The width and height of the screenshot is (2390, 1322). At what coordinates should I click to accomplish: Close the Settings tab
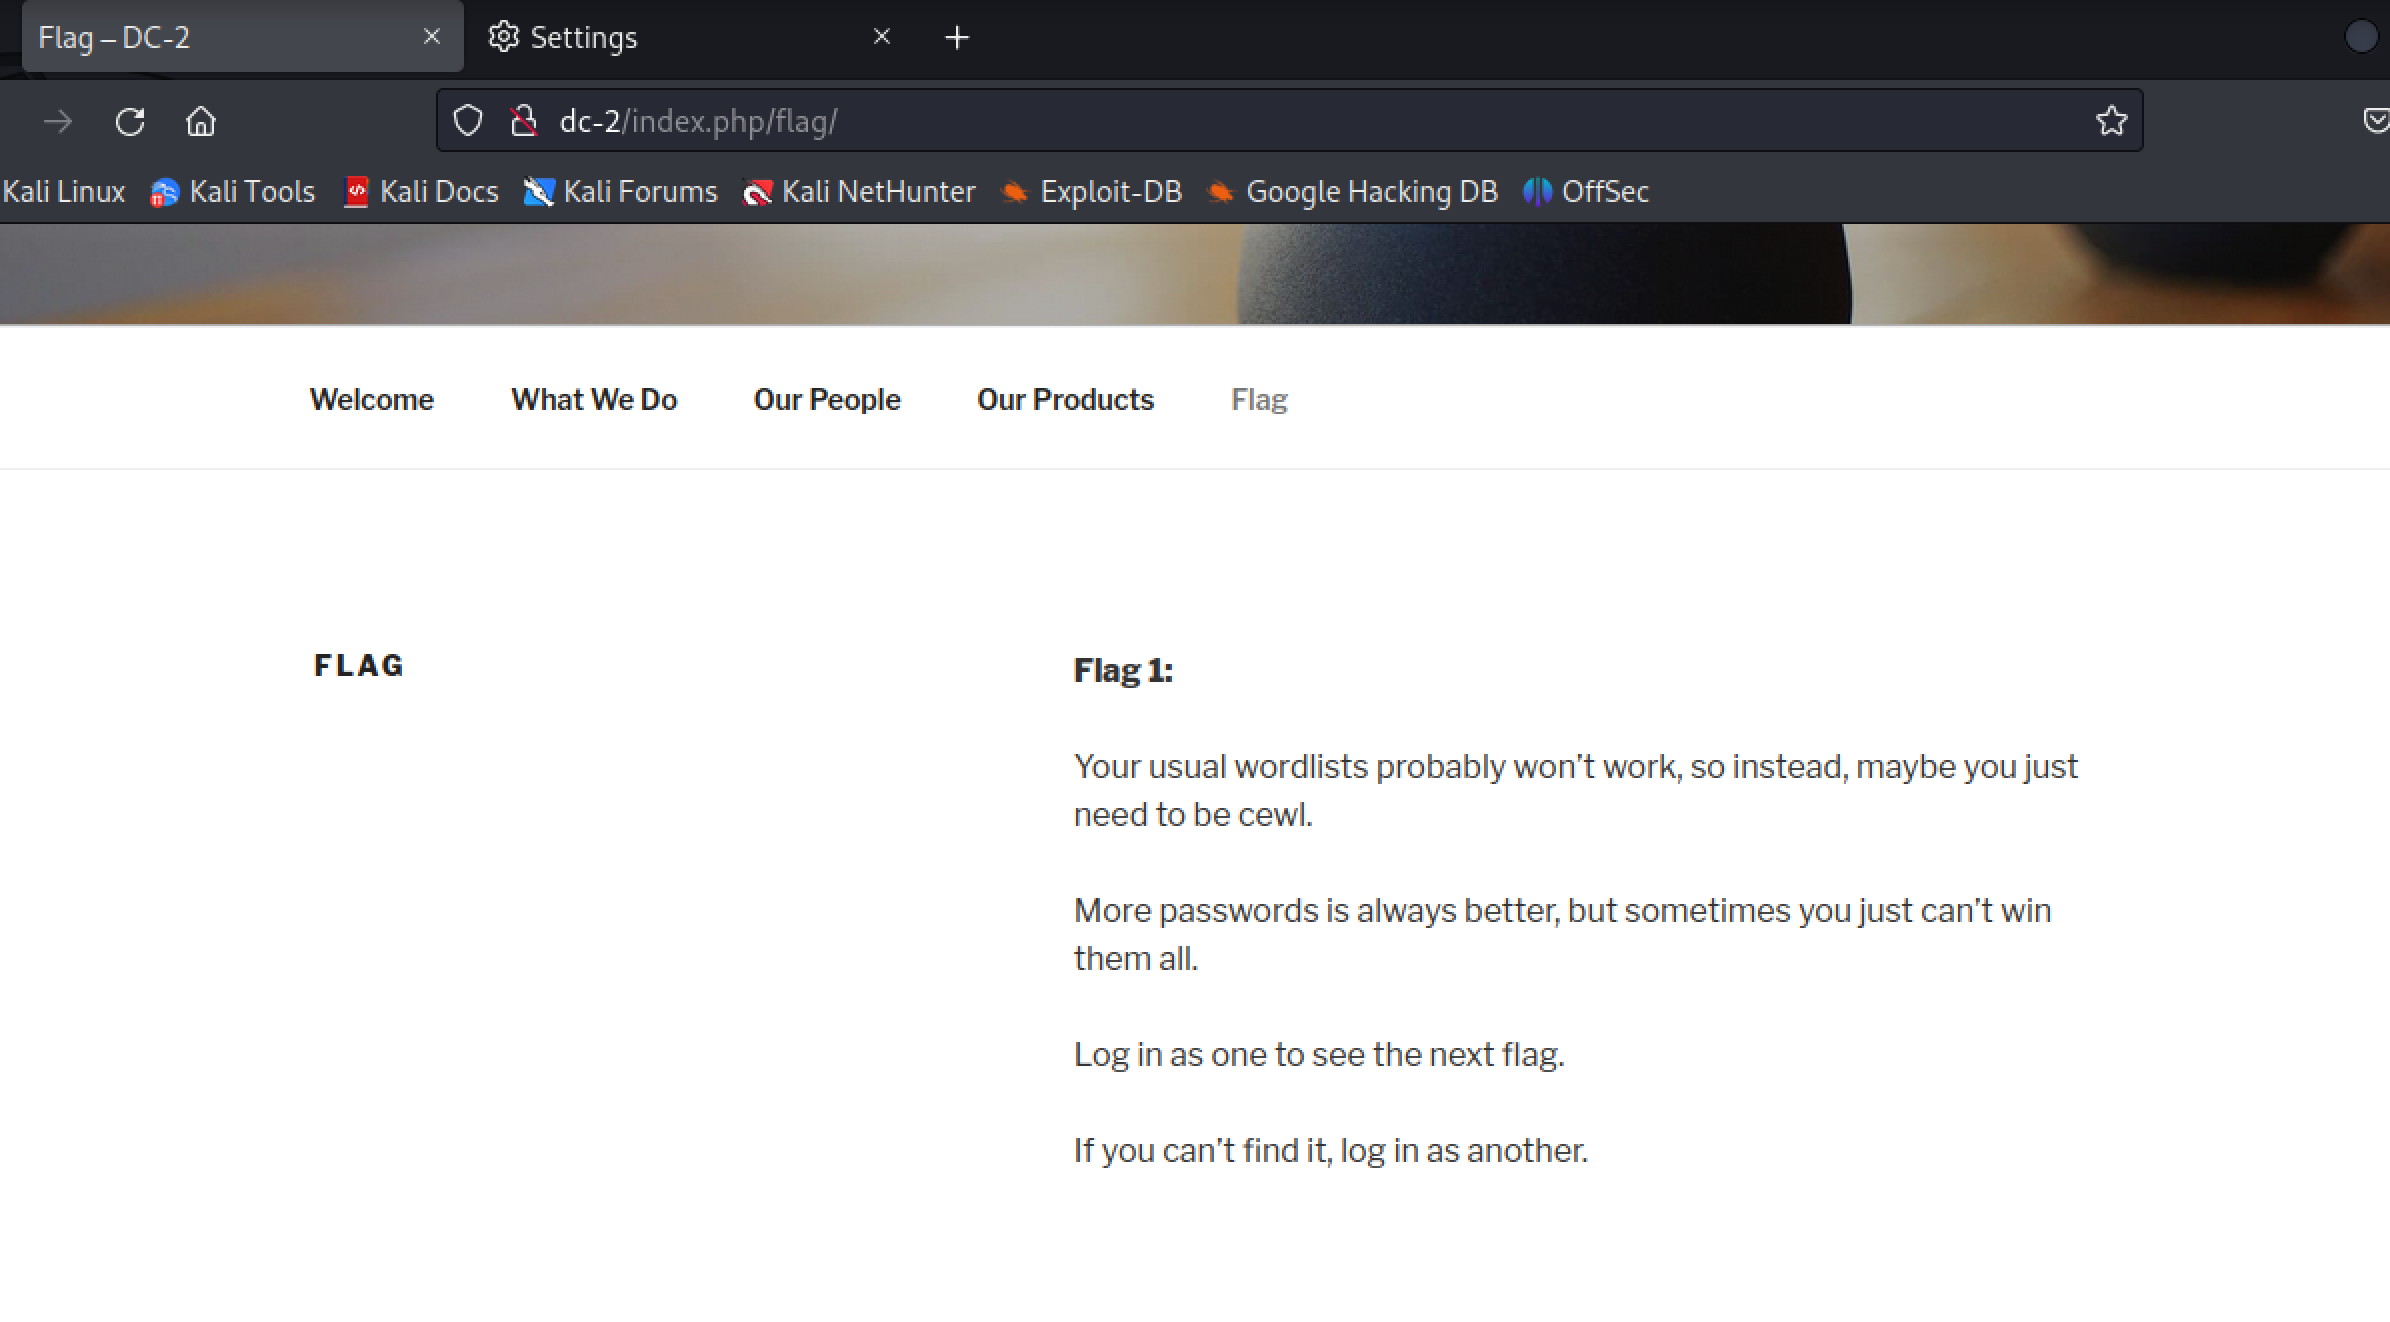[x=881, y=37]
